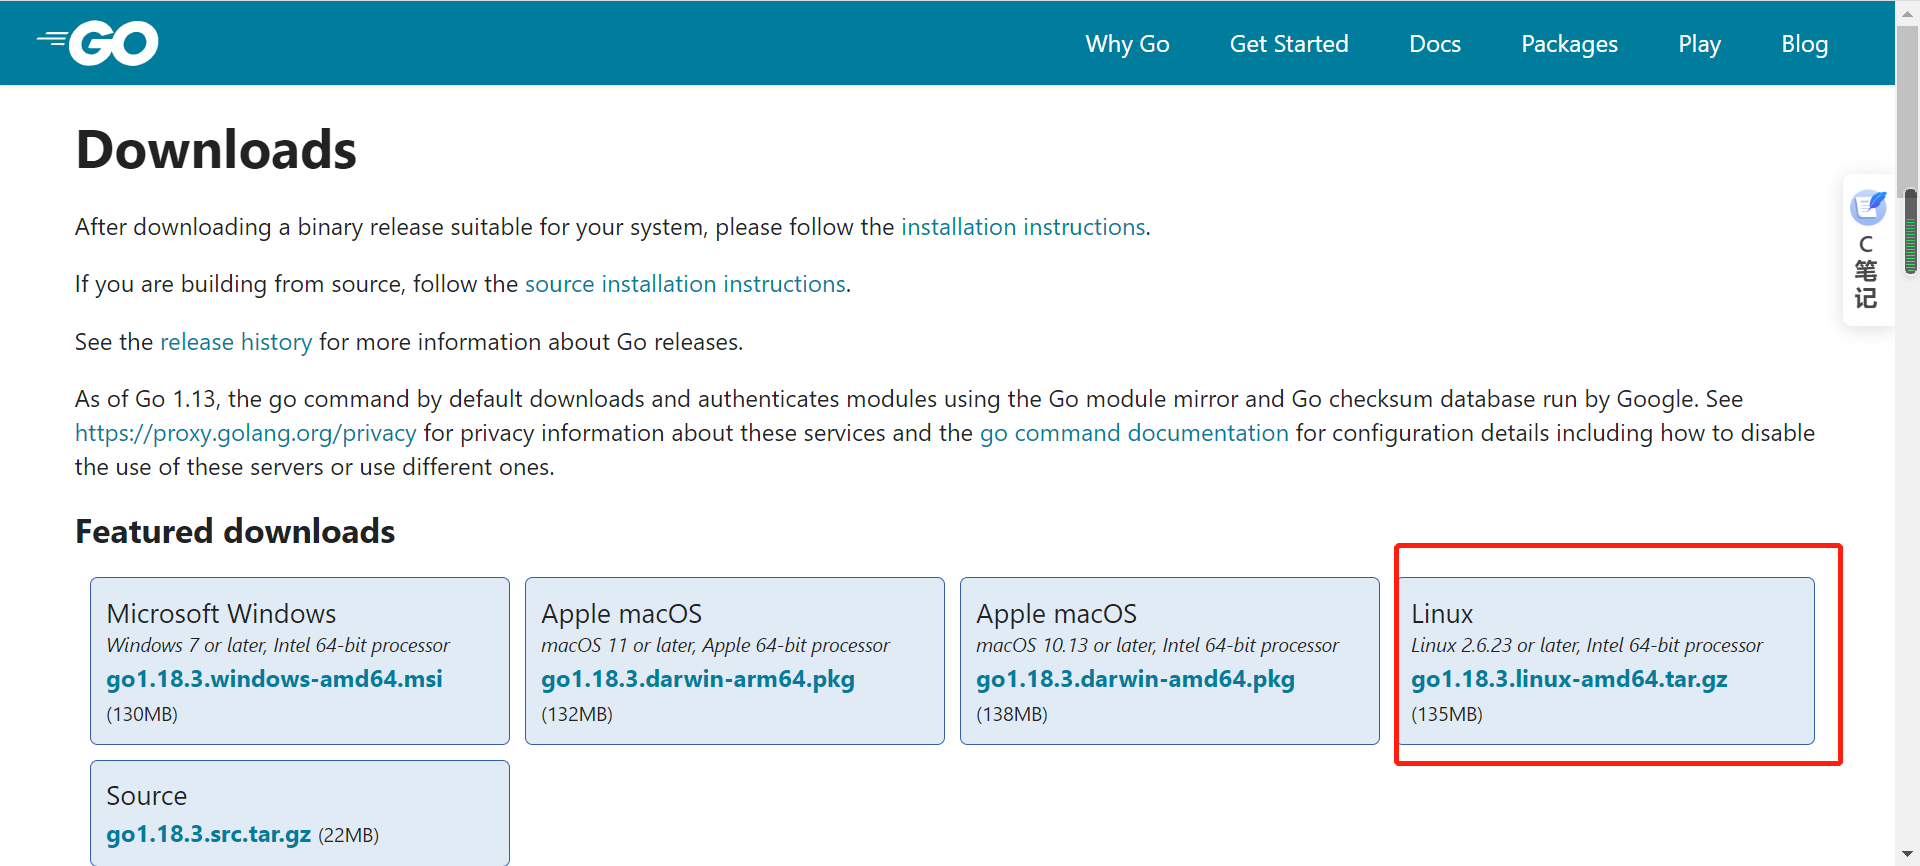
Task: Open the go command documentation link
Action: [1133, 433]
